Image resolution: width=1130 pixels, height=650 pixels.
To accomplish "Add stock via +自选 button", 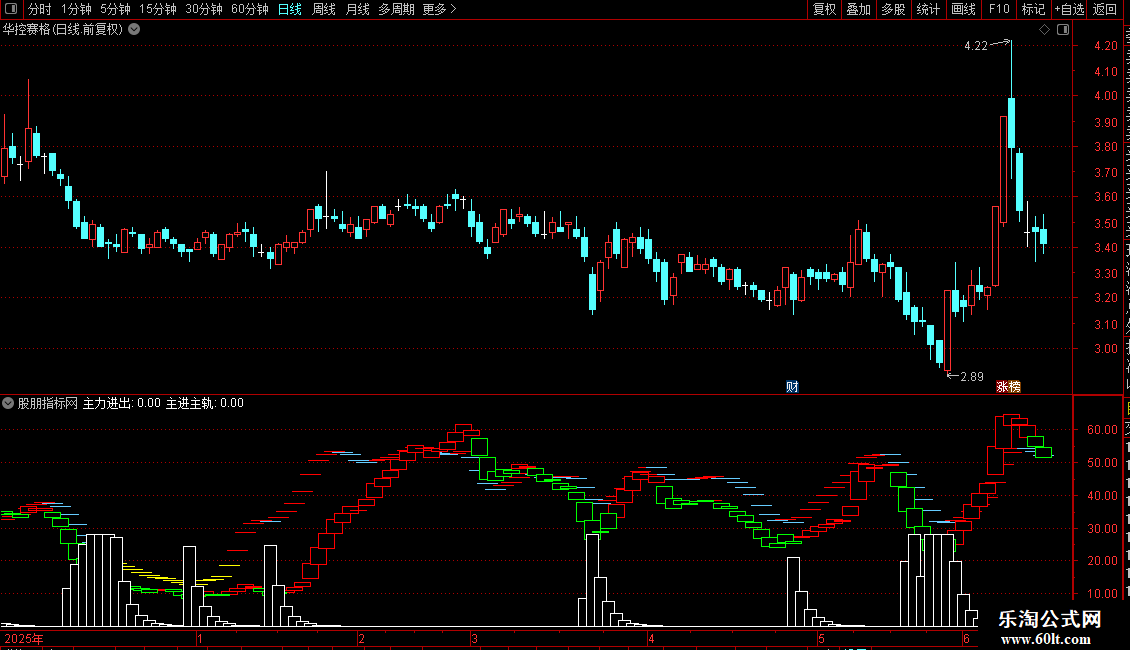I will [x=1069, y=9].
